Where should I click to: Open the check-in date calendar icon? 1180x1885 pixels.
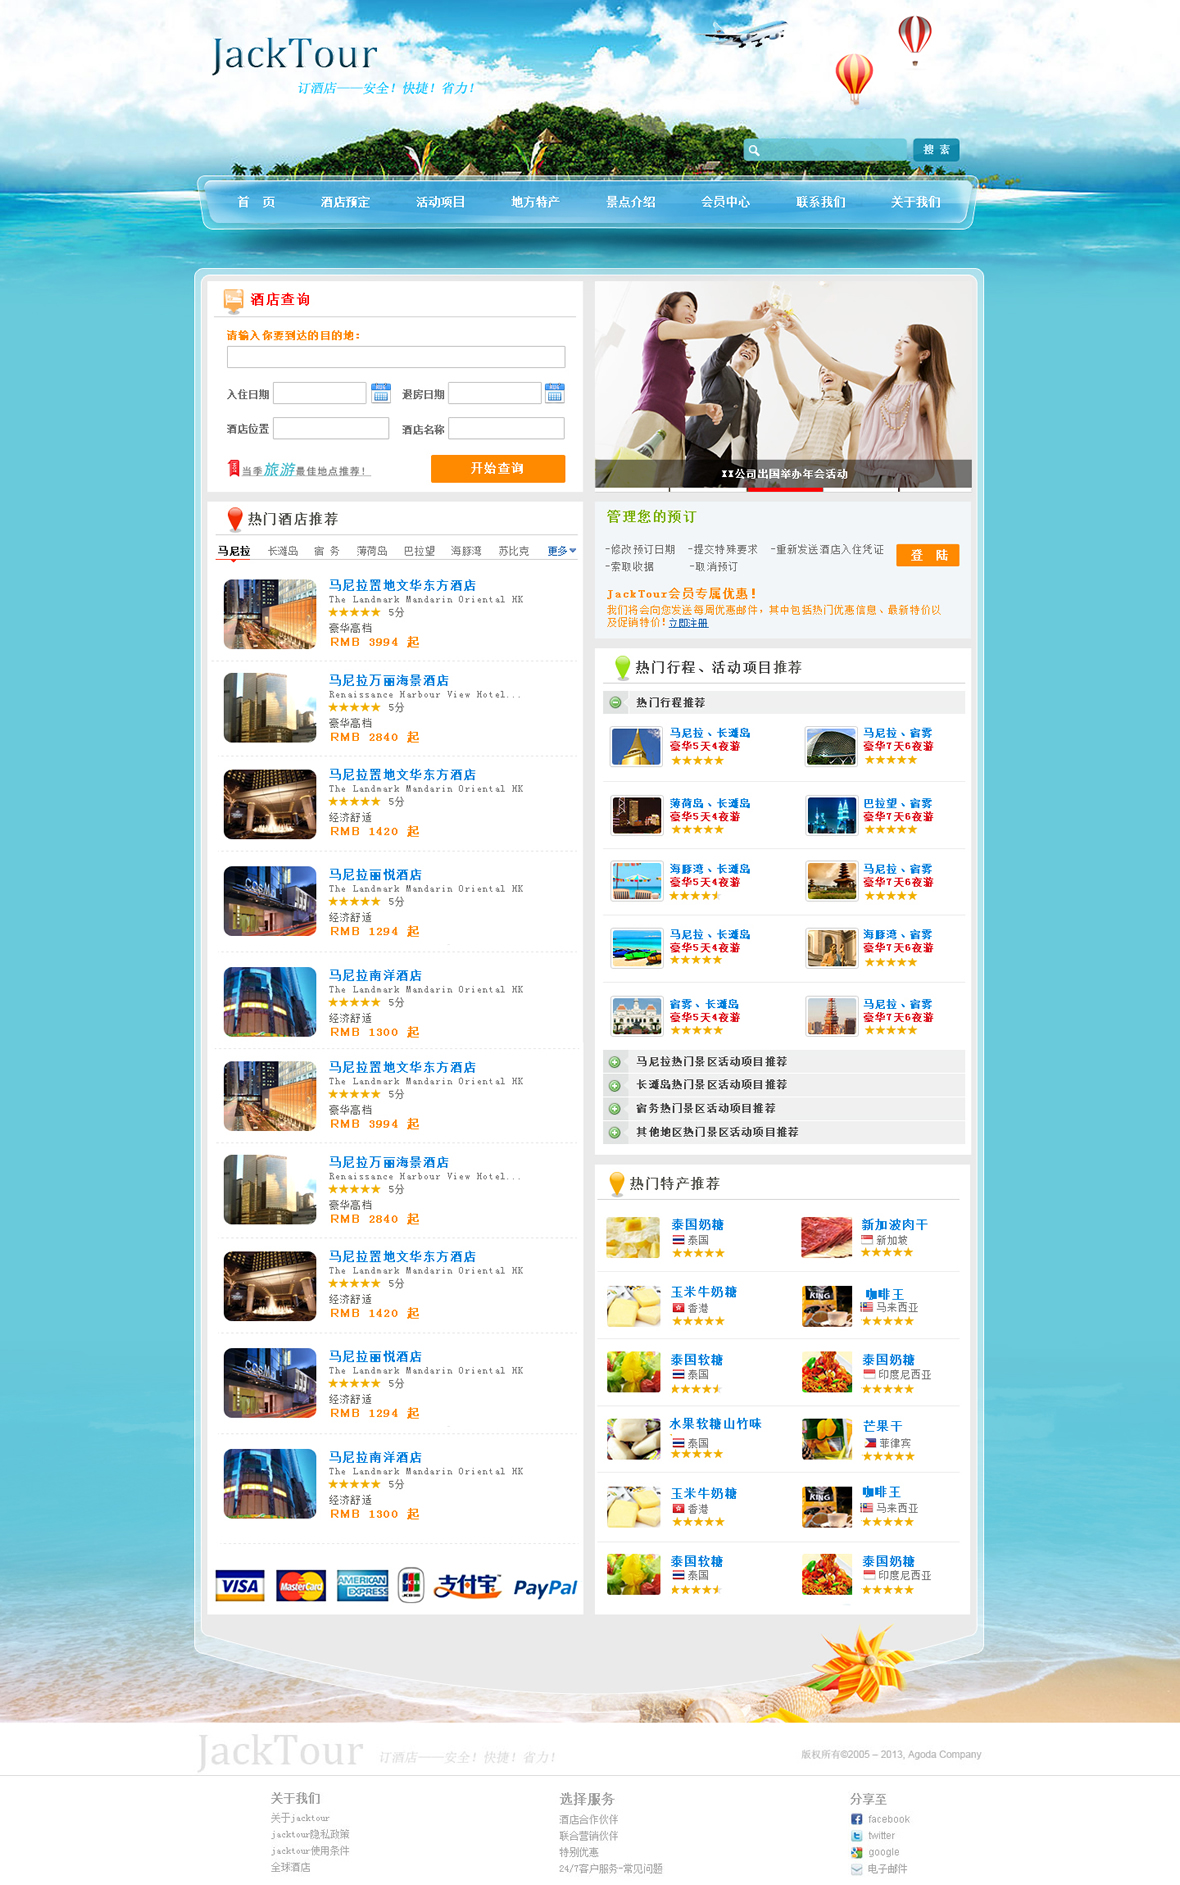click(381, 393)
